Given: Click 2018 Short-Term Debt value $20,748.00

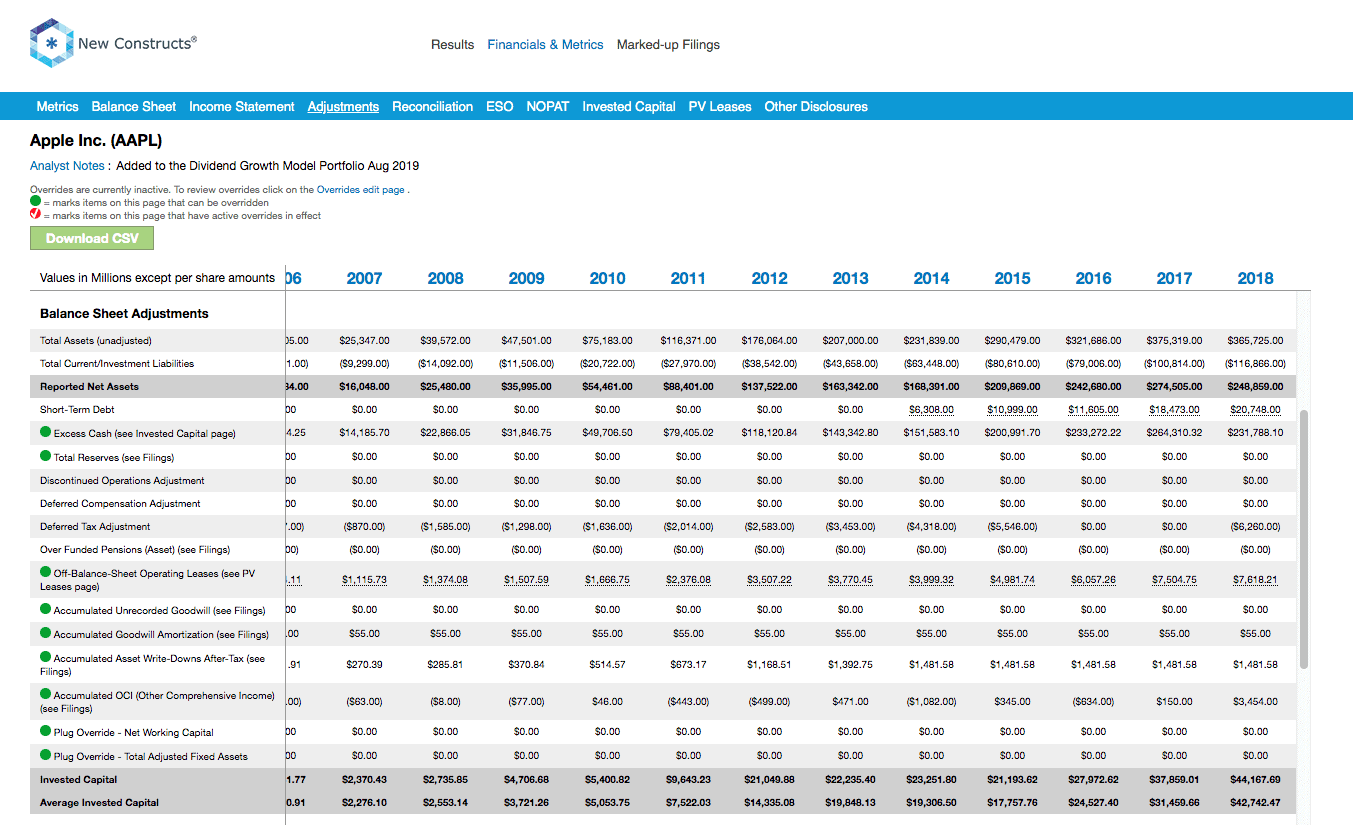Looking at the screenshot, I should (x=1255, y=410).
